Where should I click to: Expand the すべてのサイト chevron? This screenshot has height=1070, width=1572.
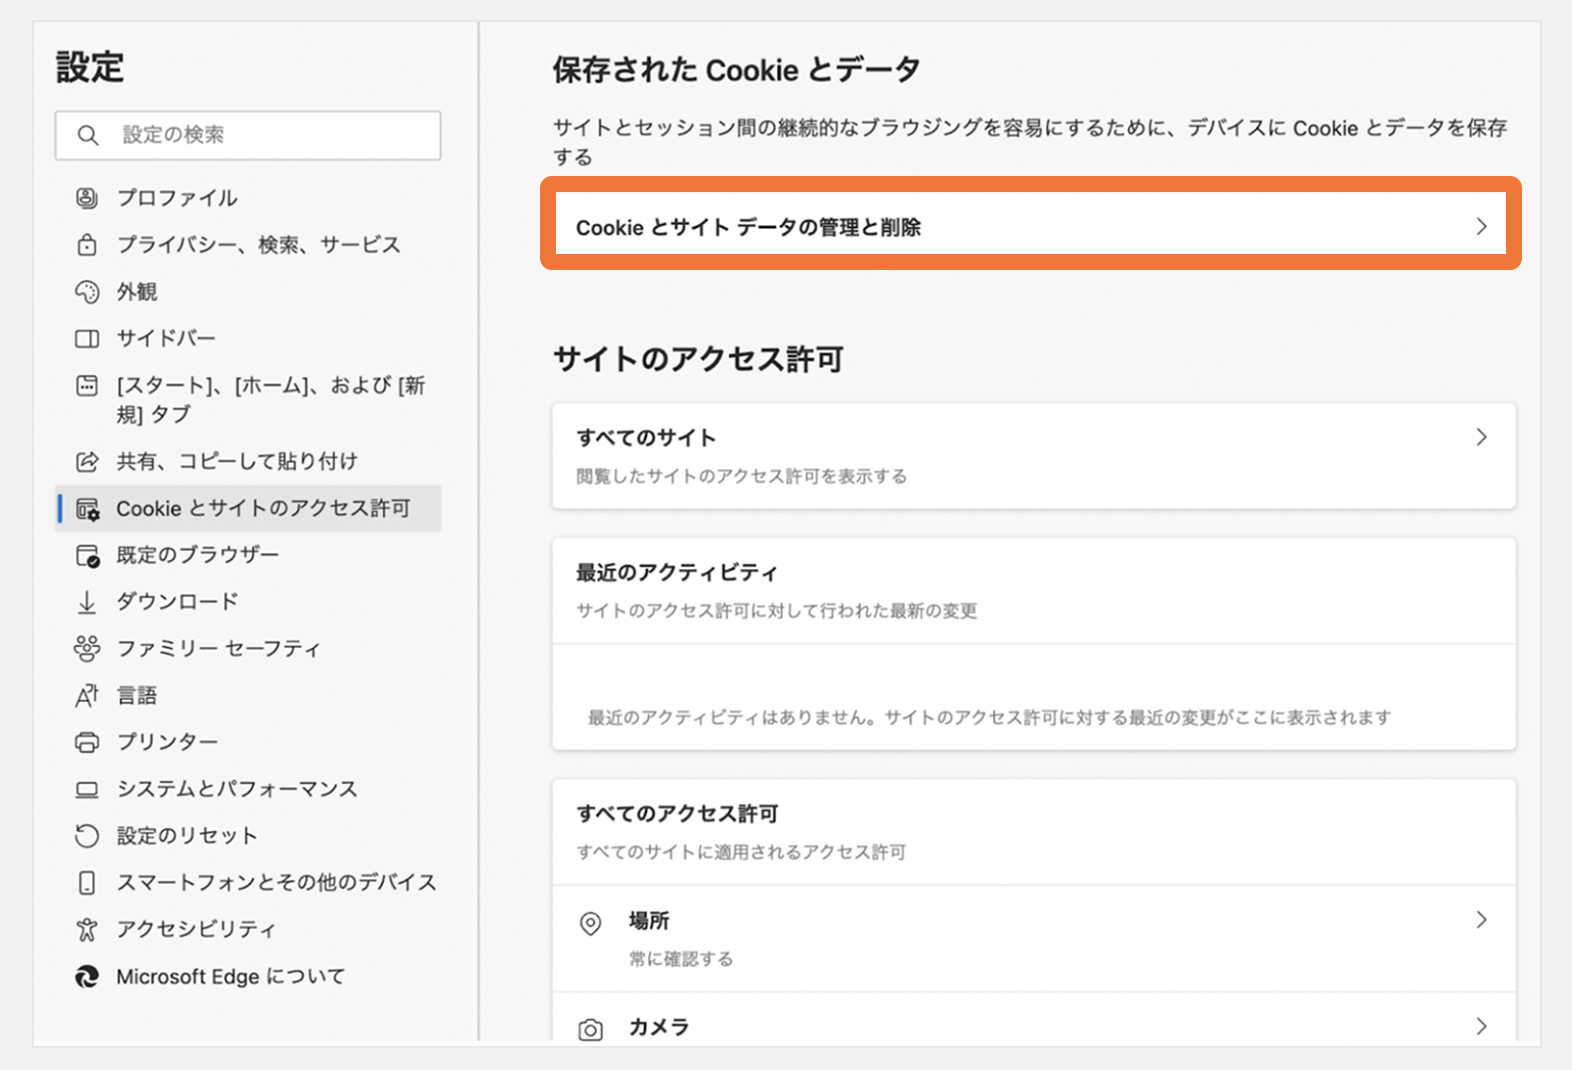pos(1481,437)
